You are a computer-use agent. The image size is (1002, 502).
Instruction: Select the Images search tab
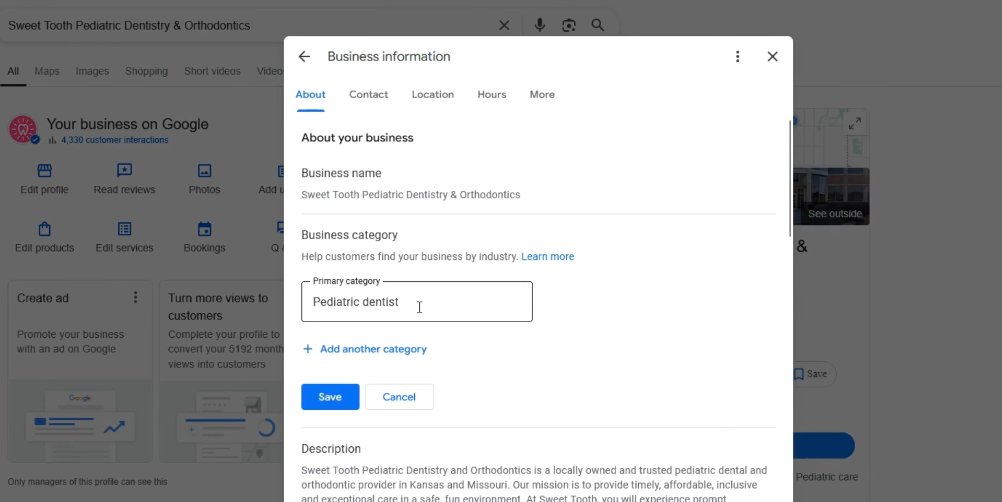(92, 72)
